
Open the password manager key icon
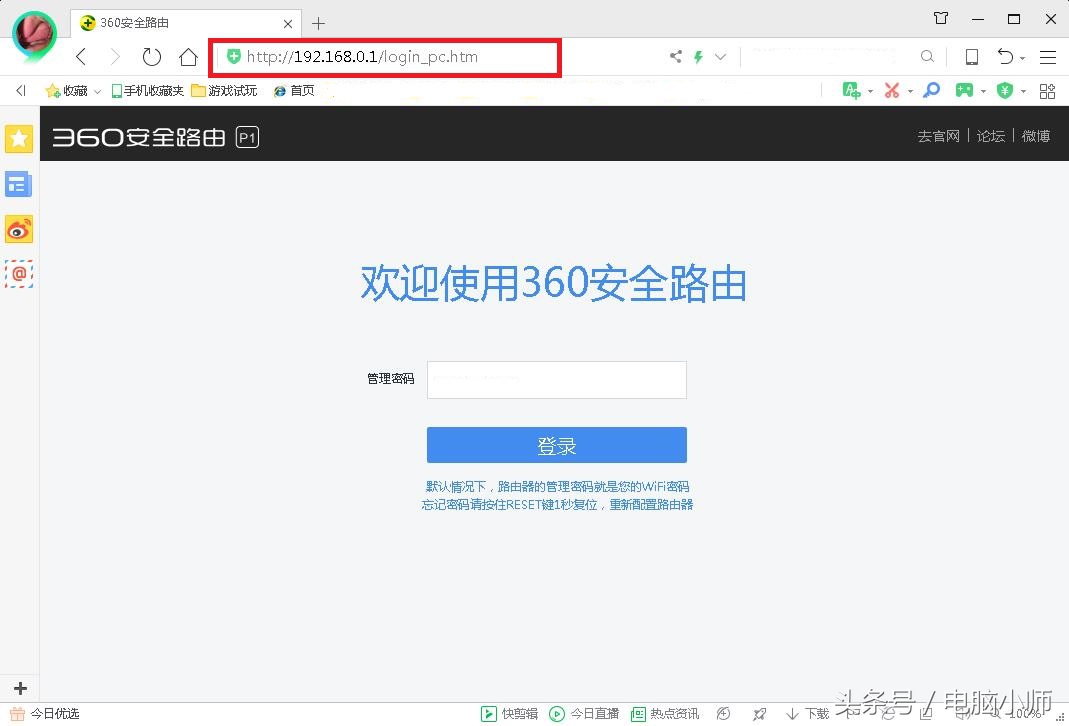click(931, 90)
